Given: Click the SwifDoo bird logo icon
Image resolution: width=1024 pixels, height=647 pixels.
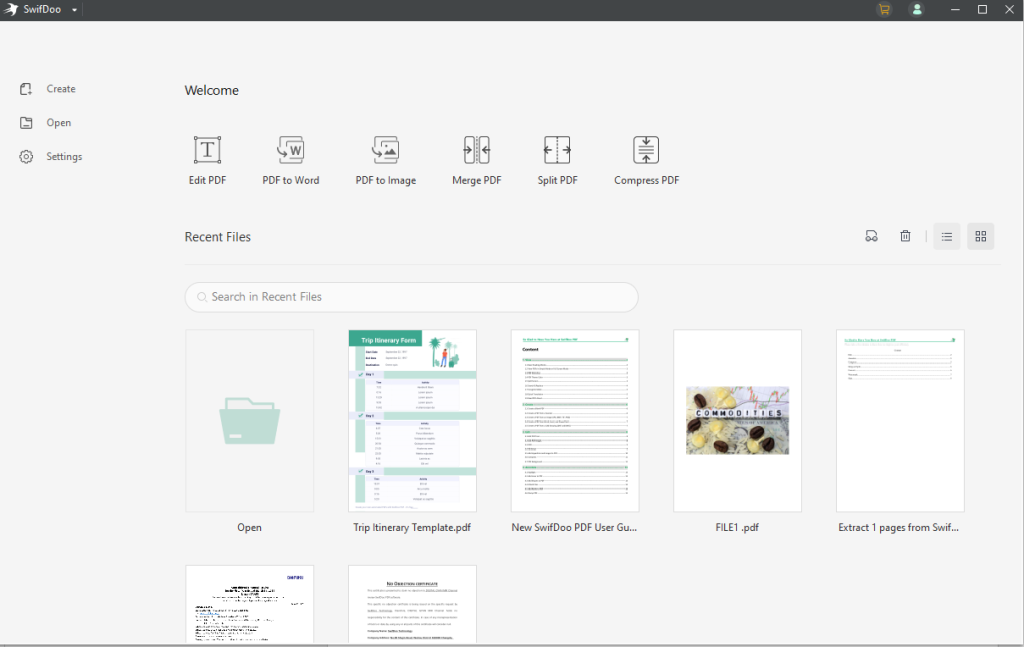Looking at the screenshot, I should pos(10,9).
